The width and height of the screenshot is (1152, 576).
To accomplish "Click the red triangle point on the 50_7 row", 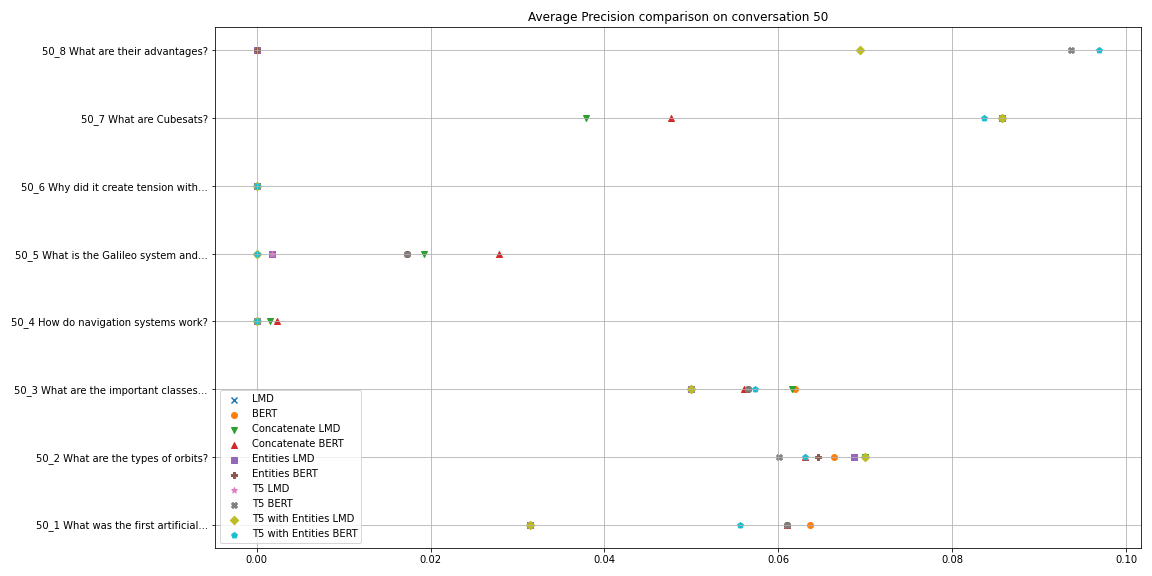I will pyautogui.click(x=671, y=119).
